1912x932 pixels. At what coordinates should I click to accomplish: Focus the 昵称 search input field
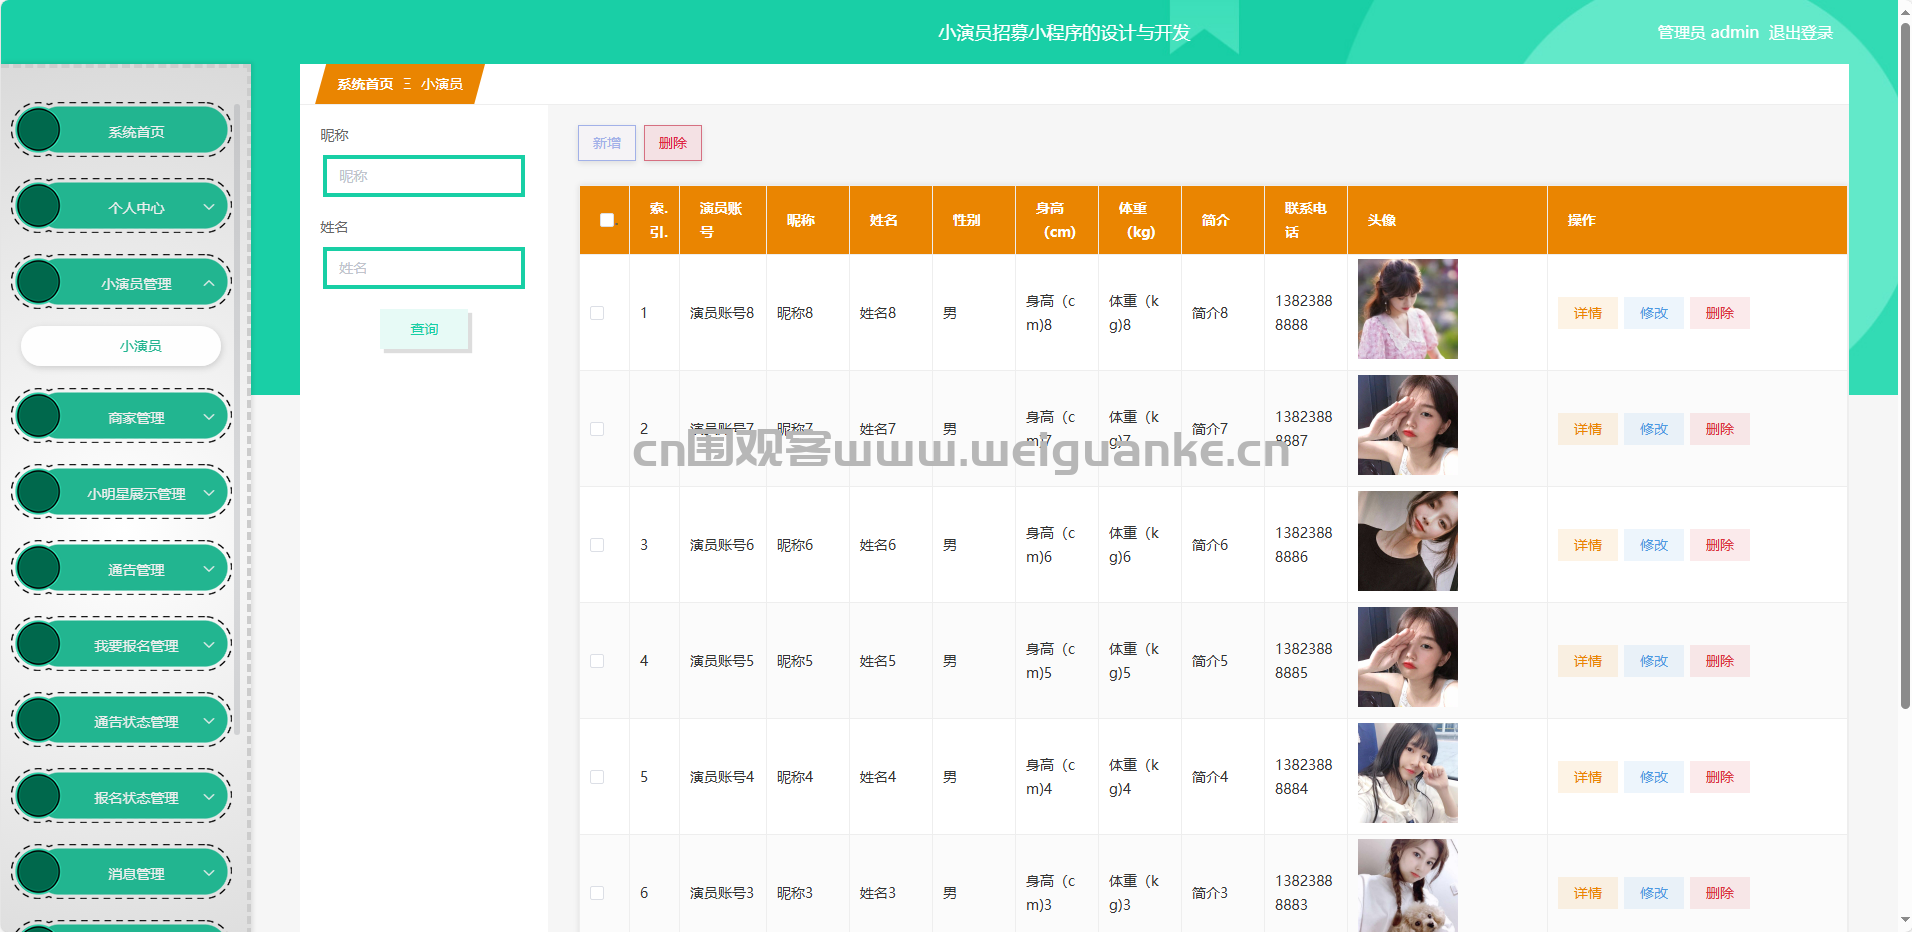(424, 176)
